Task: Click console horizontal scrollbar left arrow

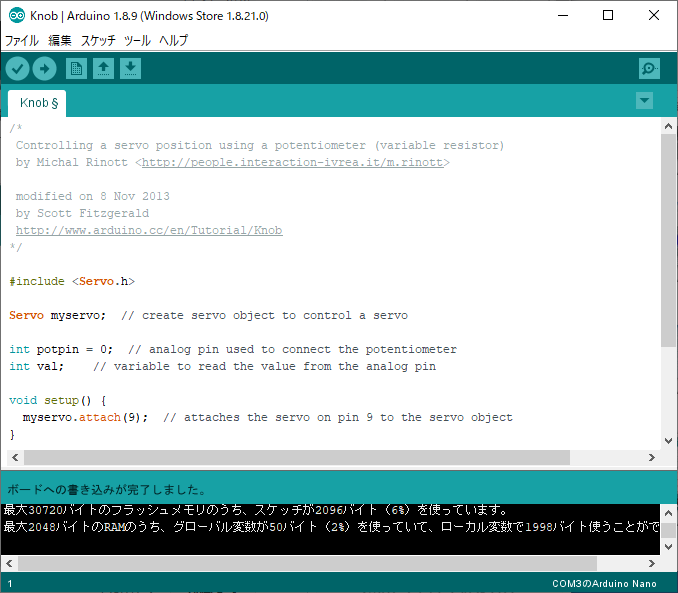Action: click(x=9, y=564)
